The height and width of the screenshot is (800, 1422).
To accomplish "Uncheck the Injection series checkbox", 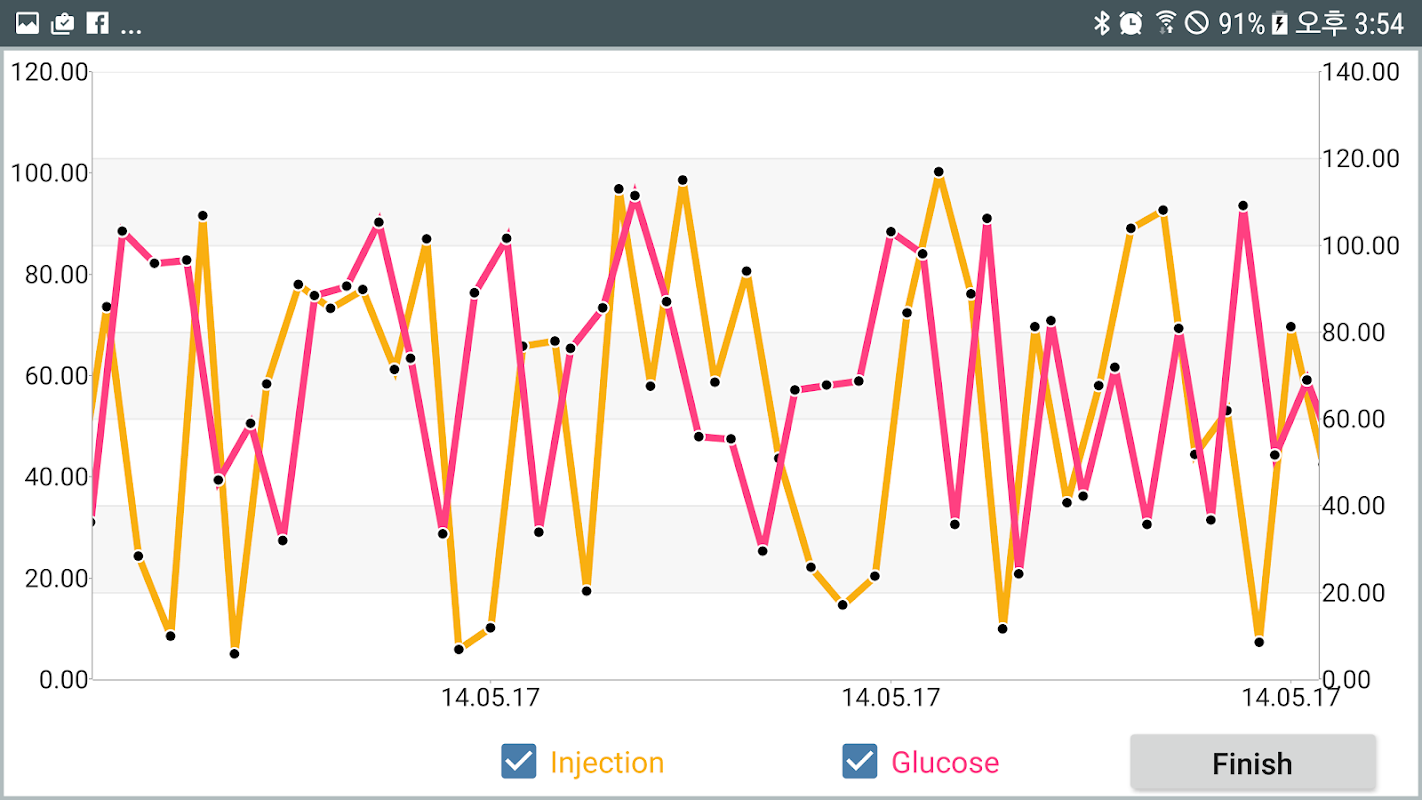I will click(x=519, y=762).
